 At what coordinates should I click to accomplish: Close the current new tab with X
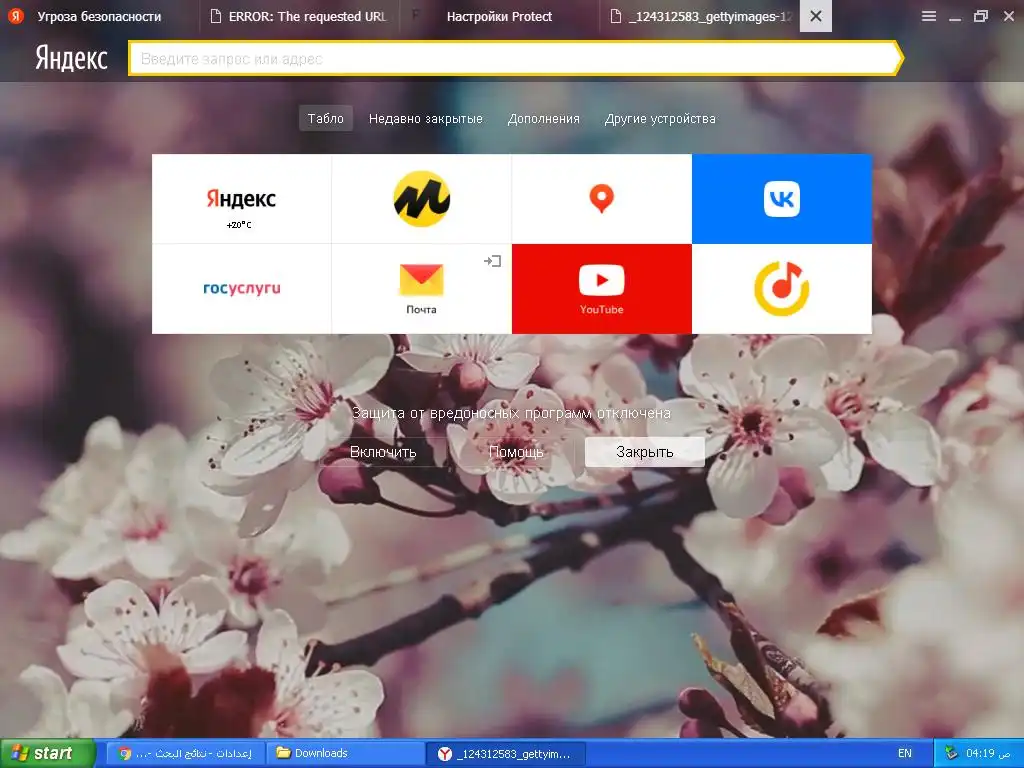click(x=816, y=16)
